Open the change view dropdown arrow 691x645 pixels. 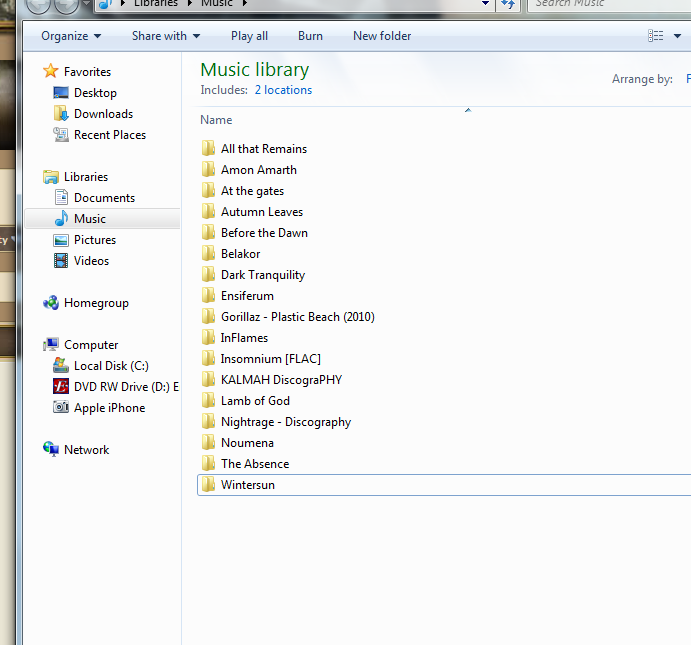click(x=677, y=36)
